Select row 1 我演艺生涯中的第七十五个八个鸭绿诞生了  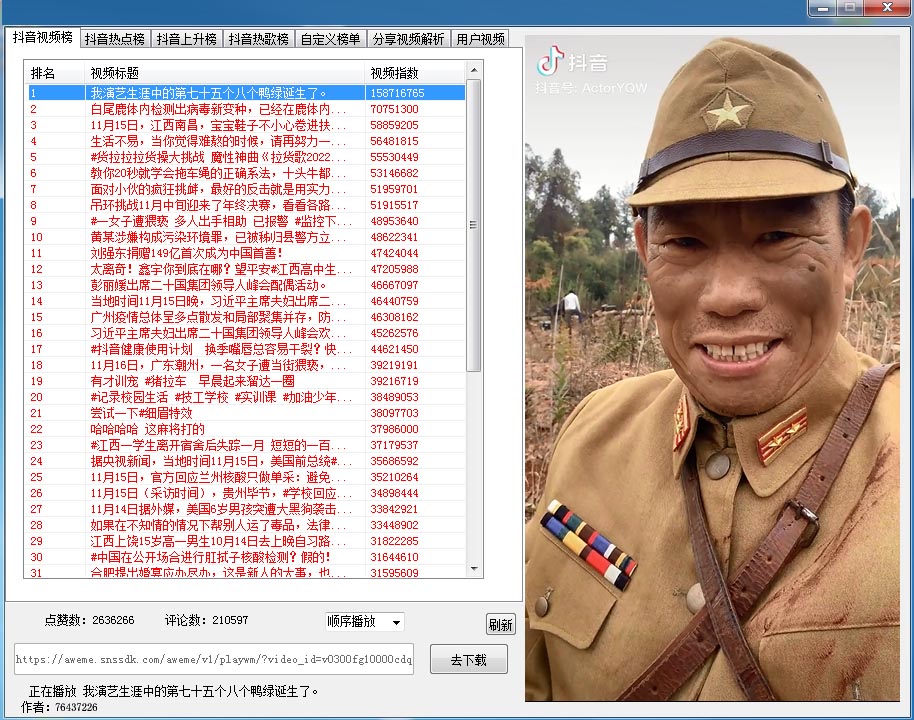(x=247, y=93)
